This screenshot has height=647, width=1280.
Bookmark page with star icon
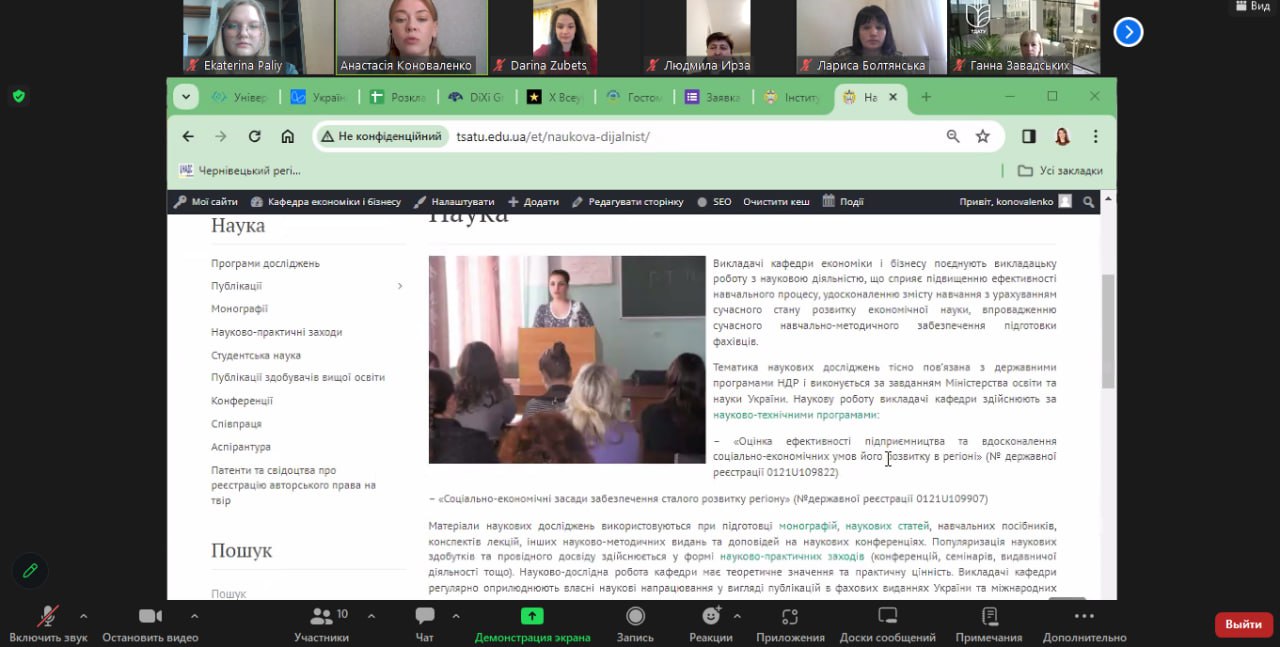(983, 136)
